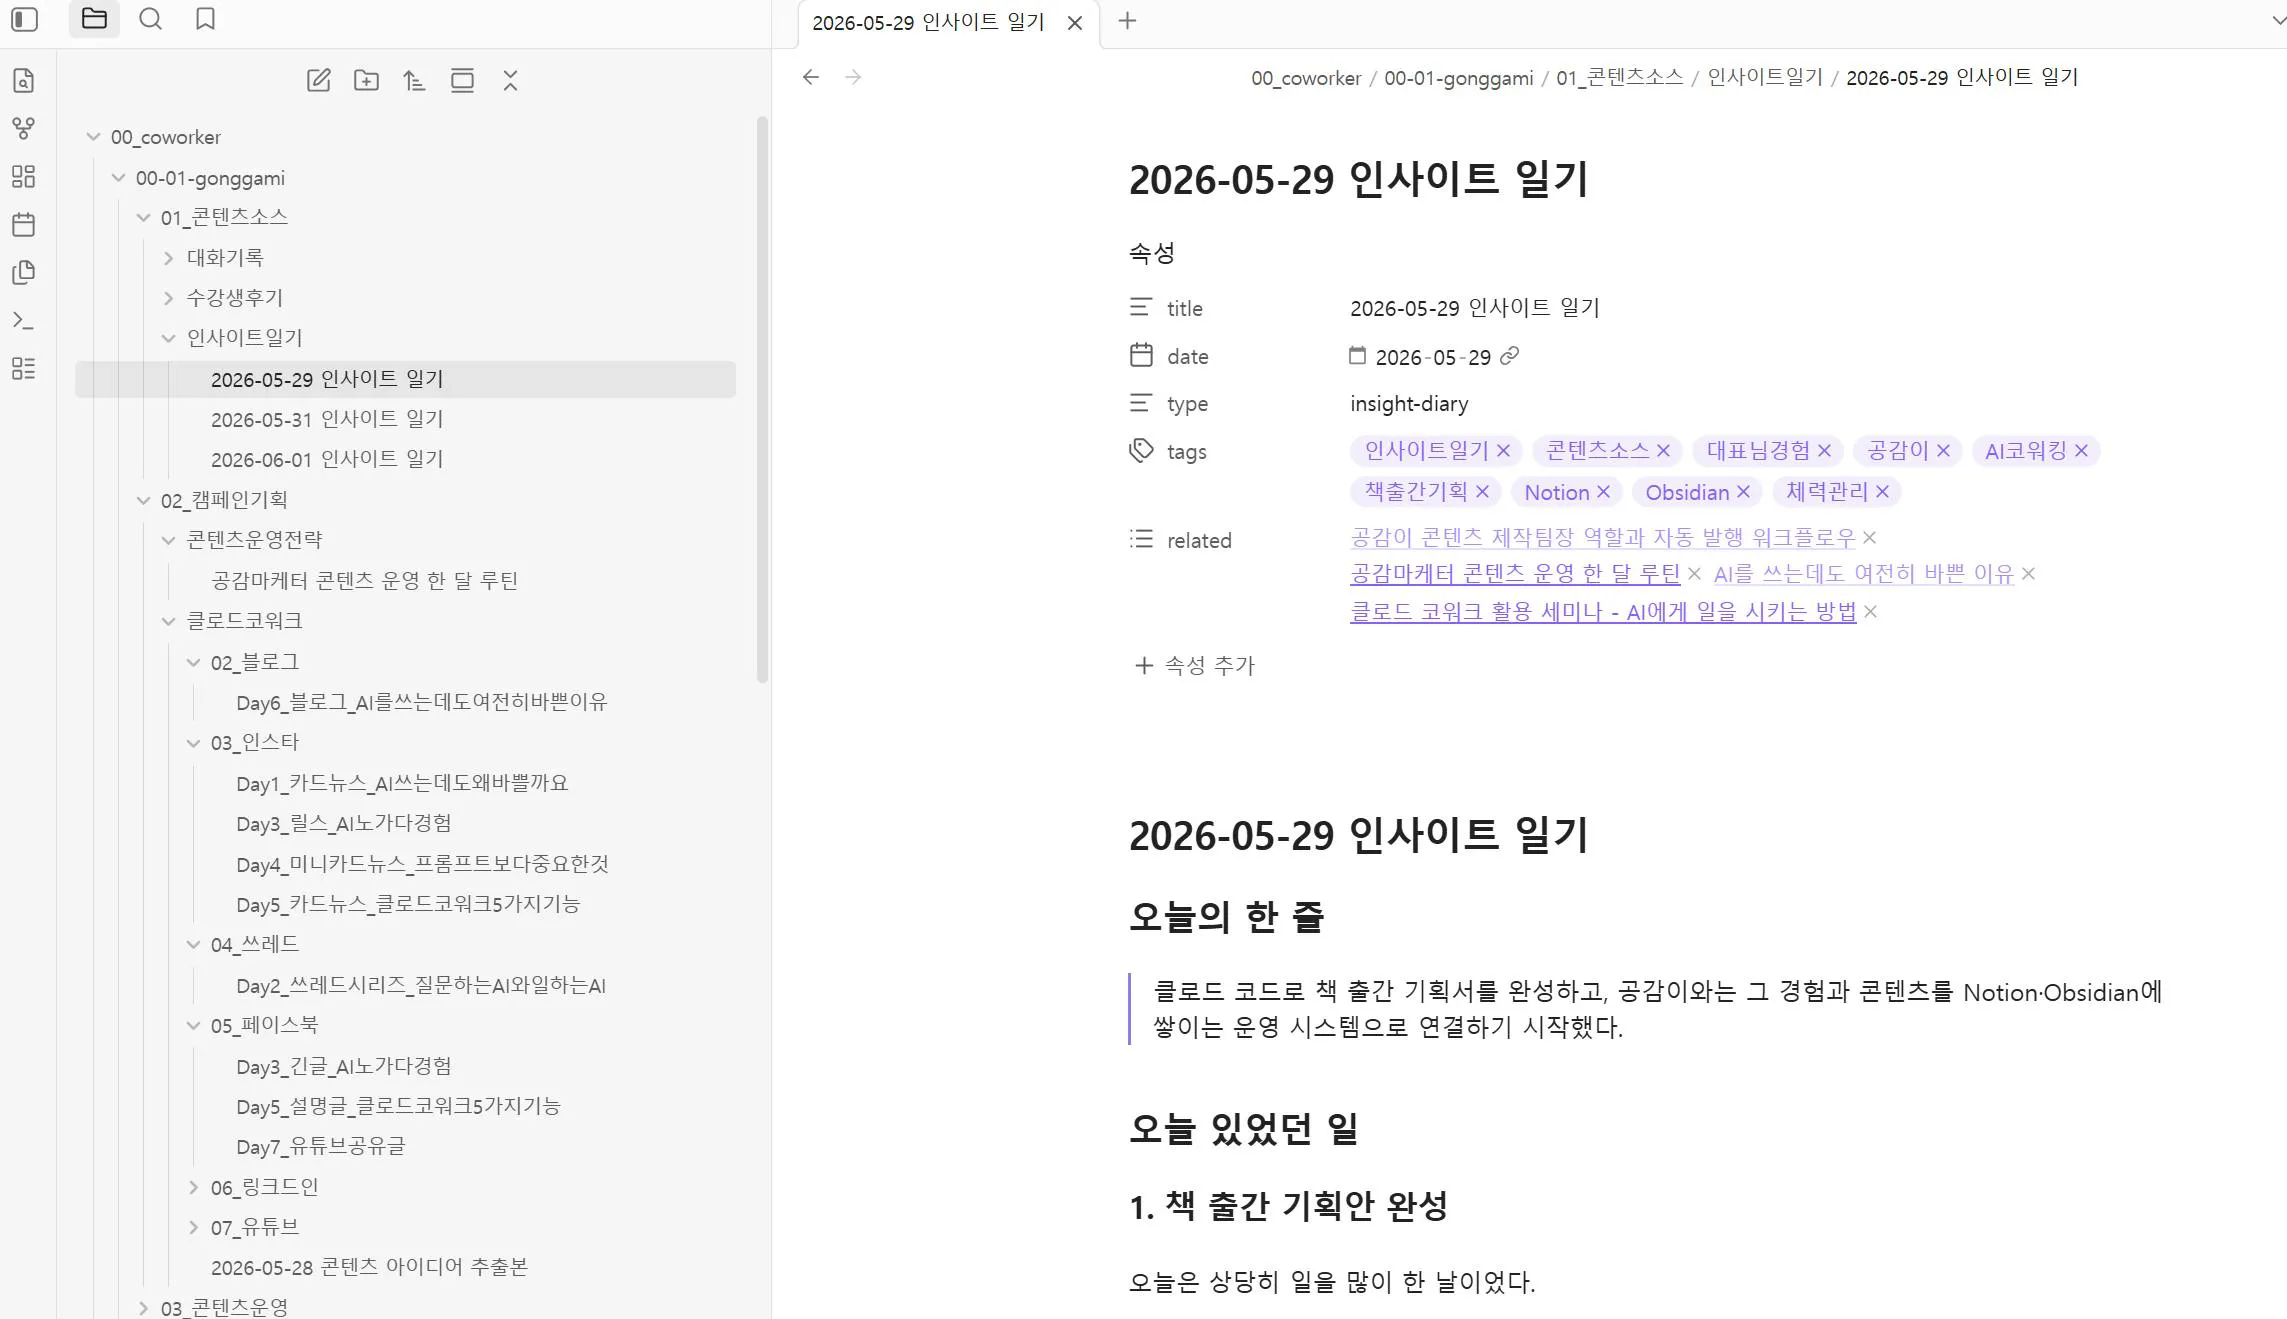The height and width of the screenshot is (1319, 2287).
Task: Open the quick switcher ribbon icon
Action: [x=24, y=81]
